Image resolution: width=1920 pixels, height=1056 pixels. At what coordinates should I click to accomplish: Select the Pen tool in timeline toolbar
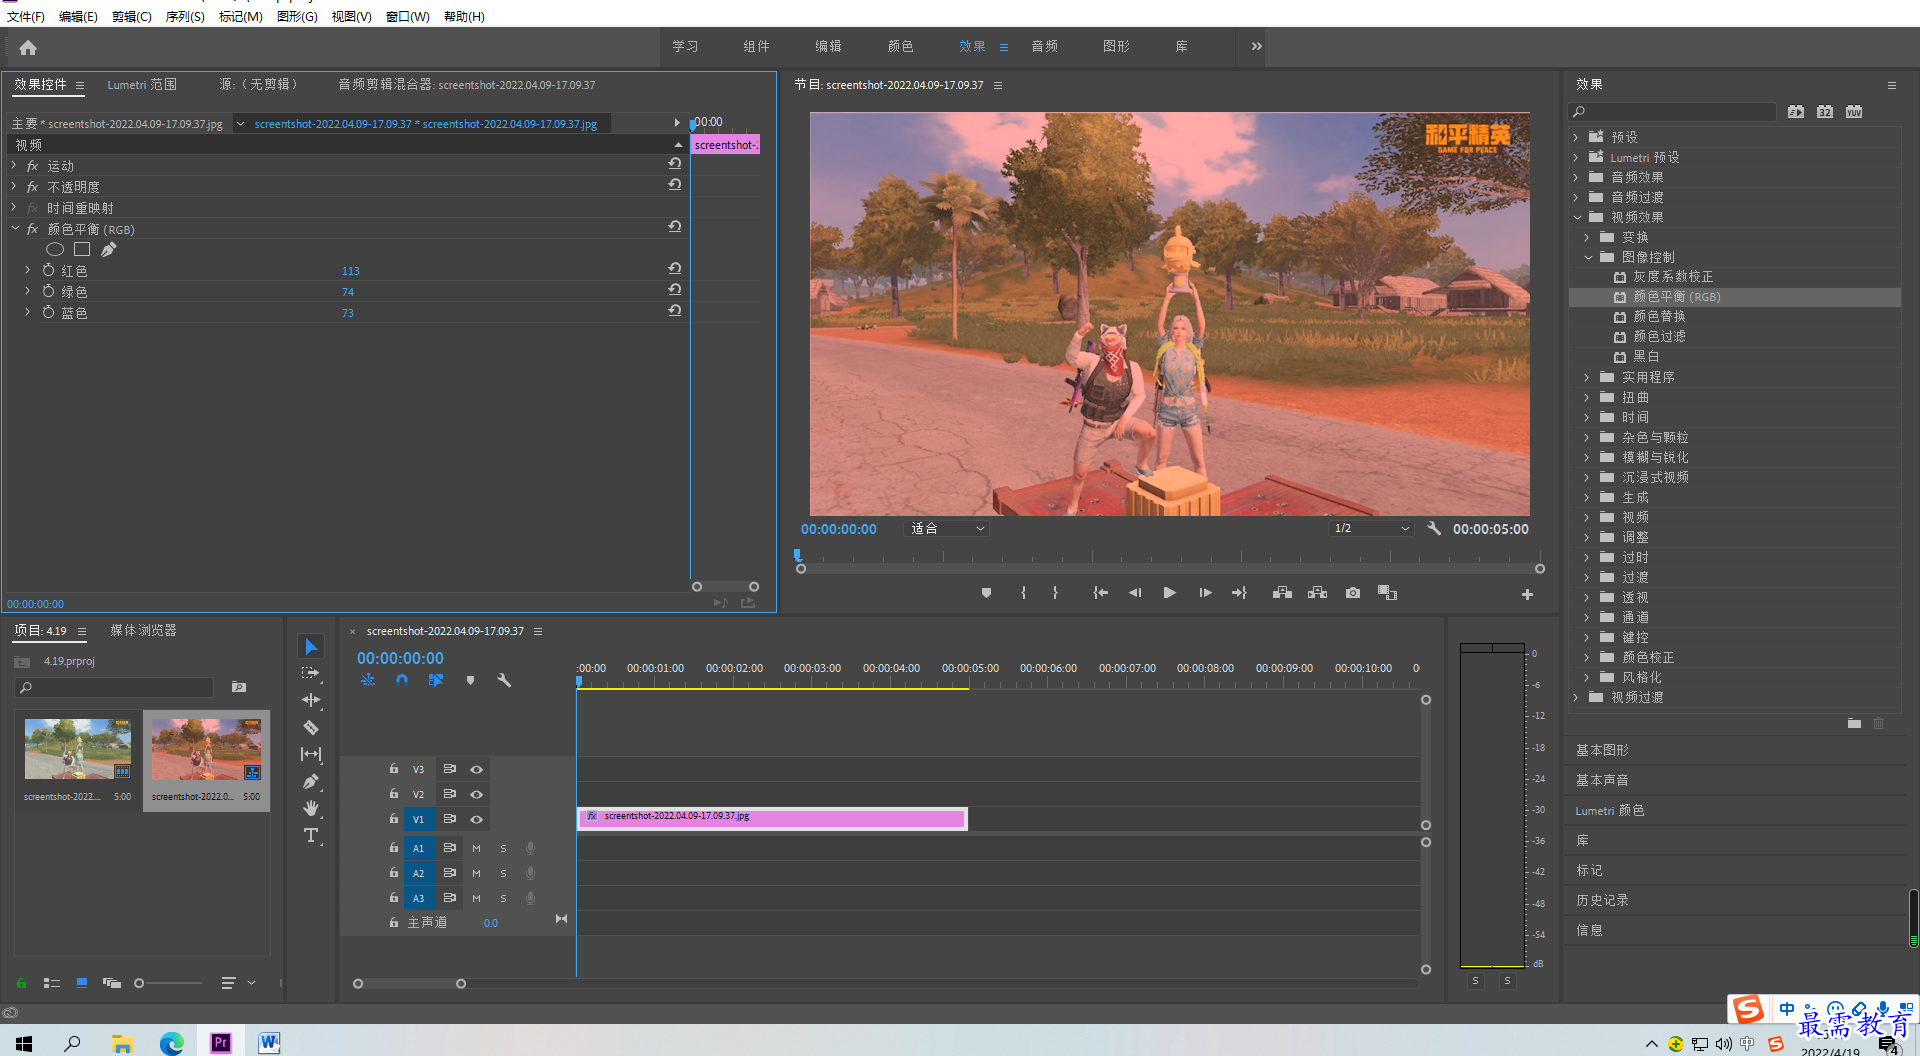coord(311,781)
